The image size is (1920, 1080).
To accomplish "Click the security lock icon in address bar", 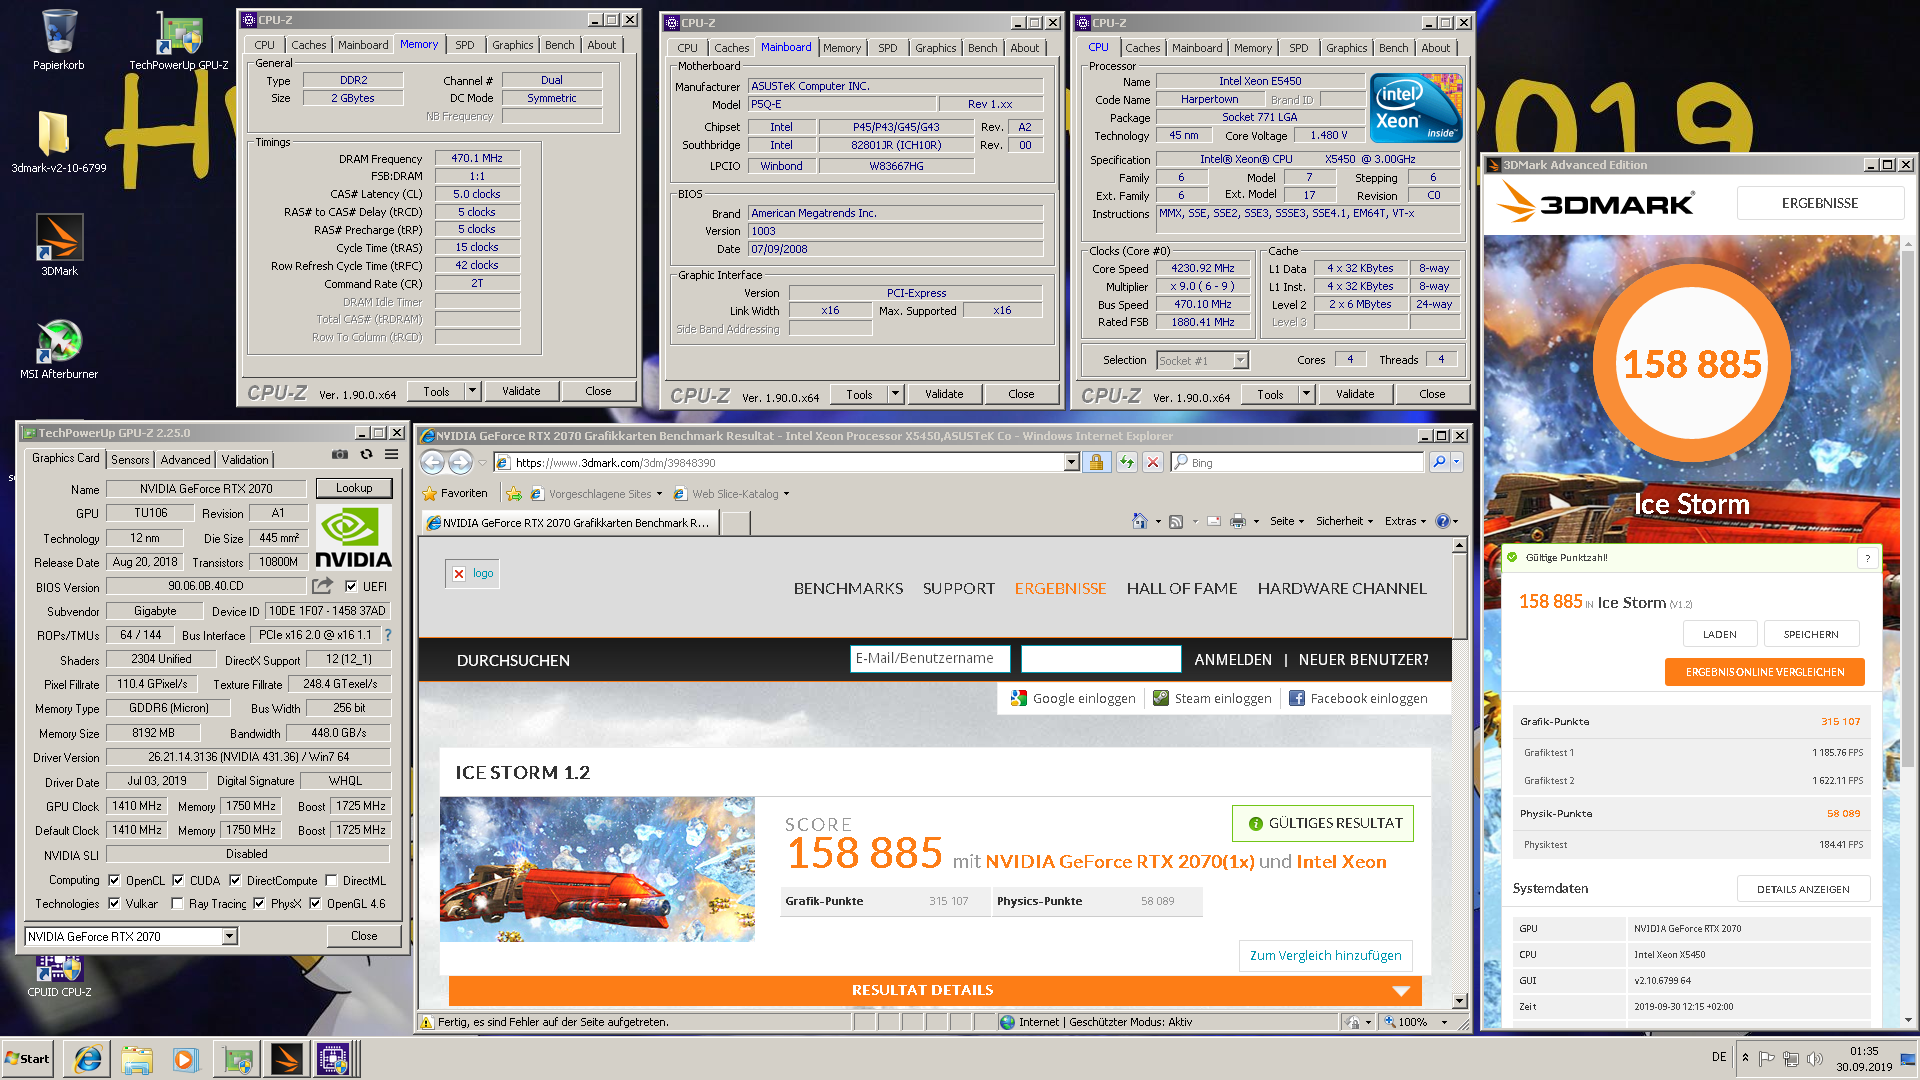I will [x=1096, y=462].
